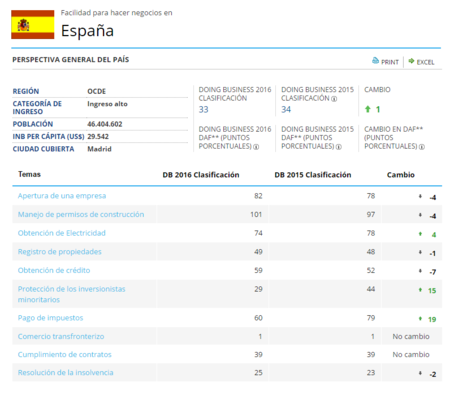Click the 2016 ranking value 33
This screenshot has width=450, height=400.
(204, 109)
